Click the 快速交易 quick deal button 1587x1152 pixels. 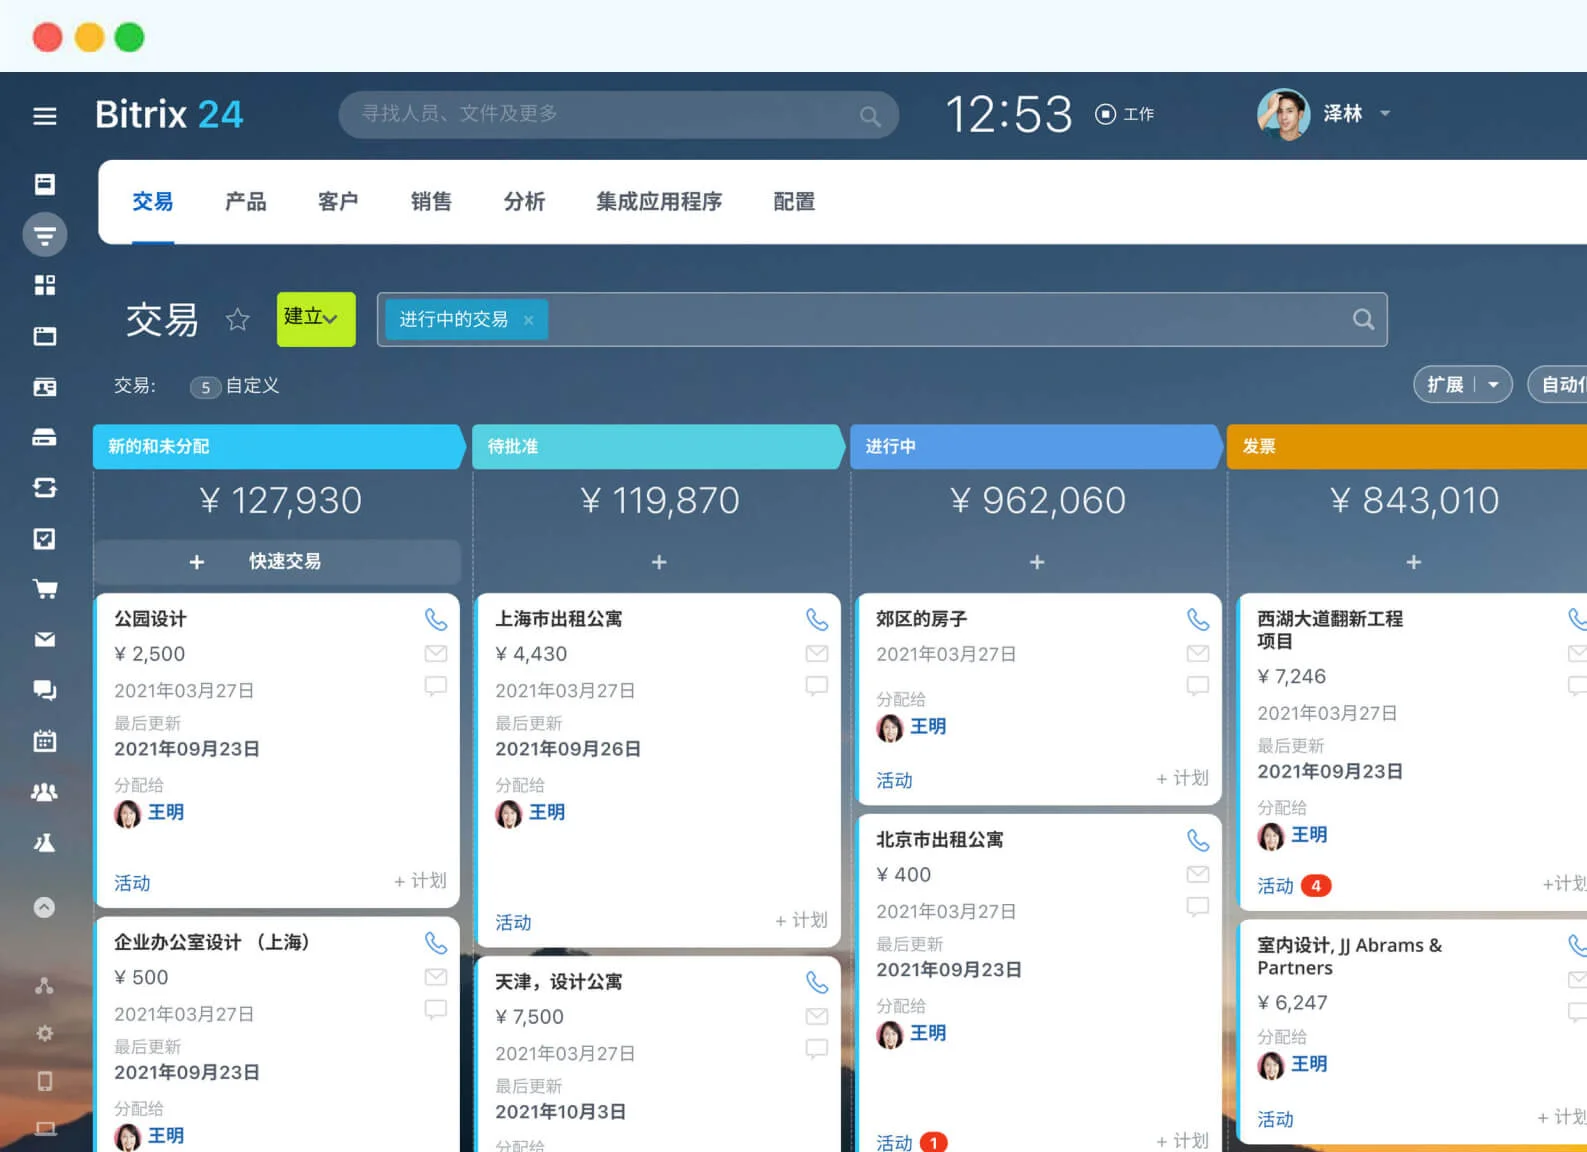(277, 562)
